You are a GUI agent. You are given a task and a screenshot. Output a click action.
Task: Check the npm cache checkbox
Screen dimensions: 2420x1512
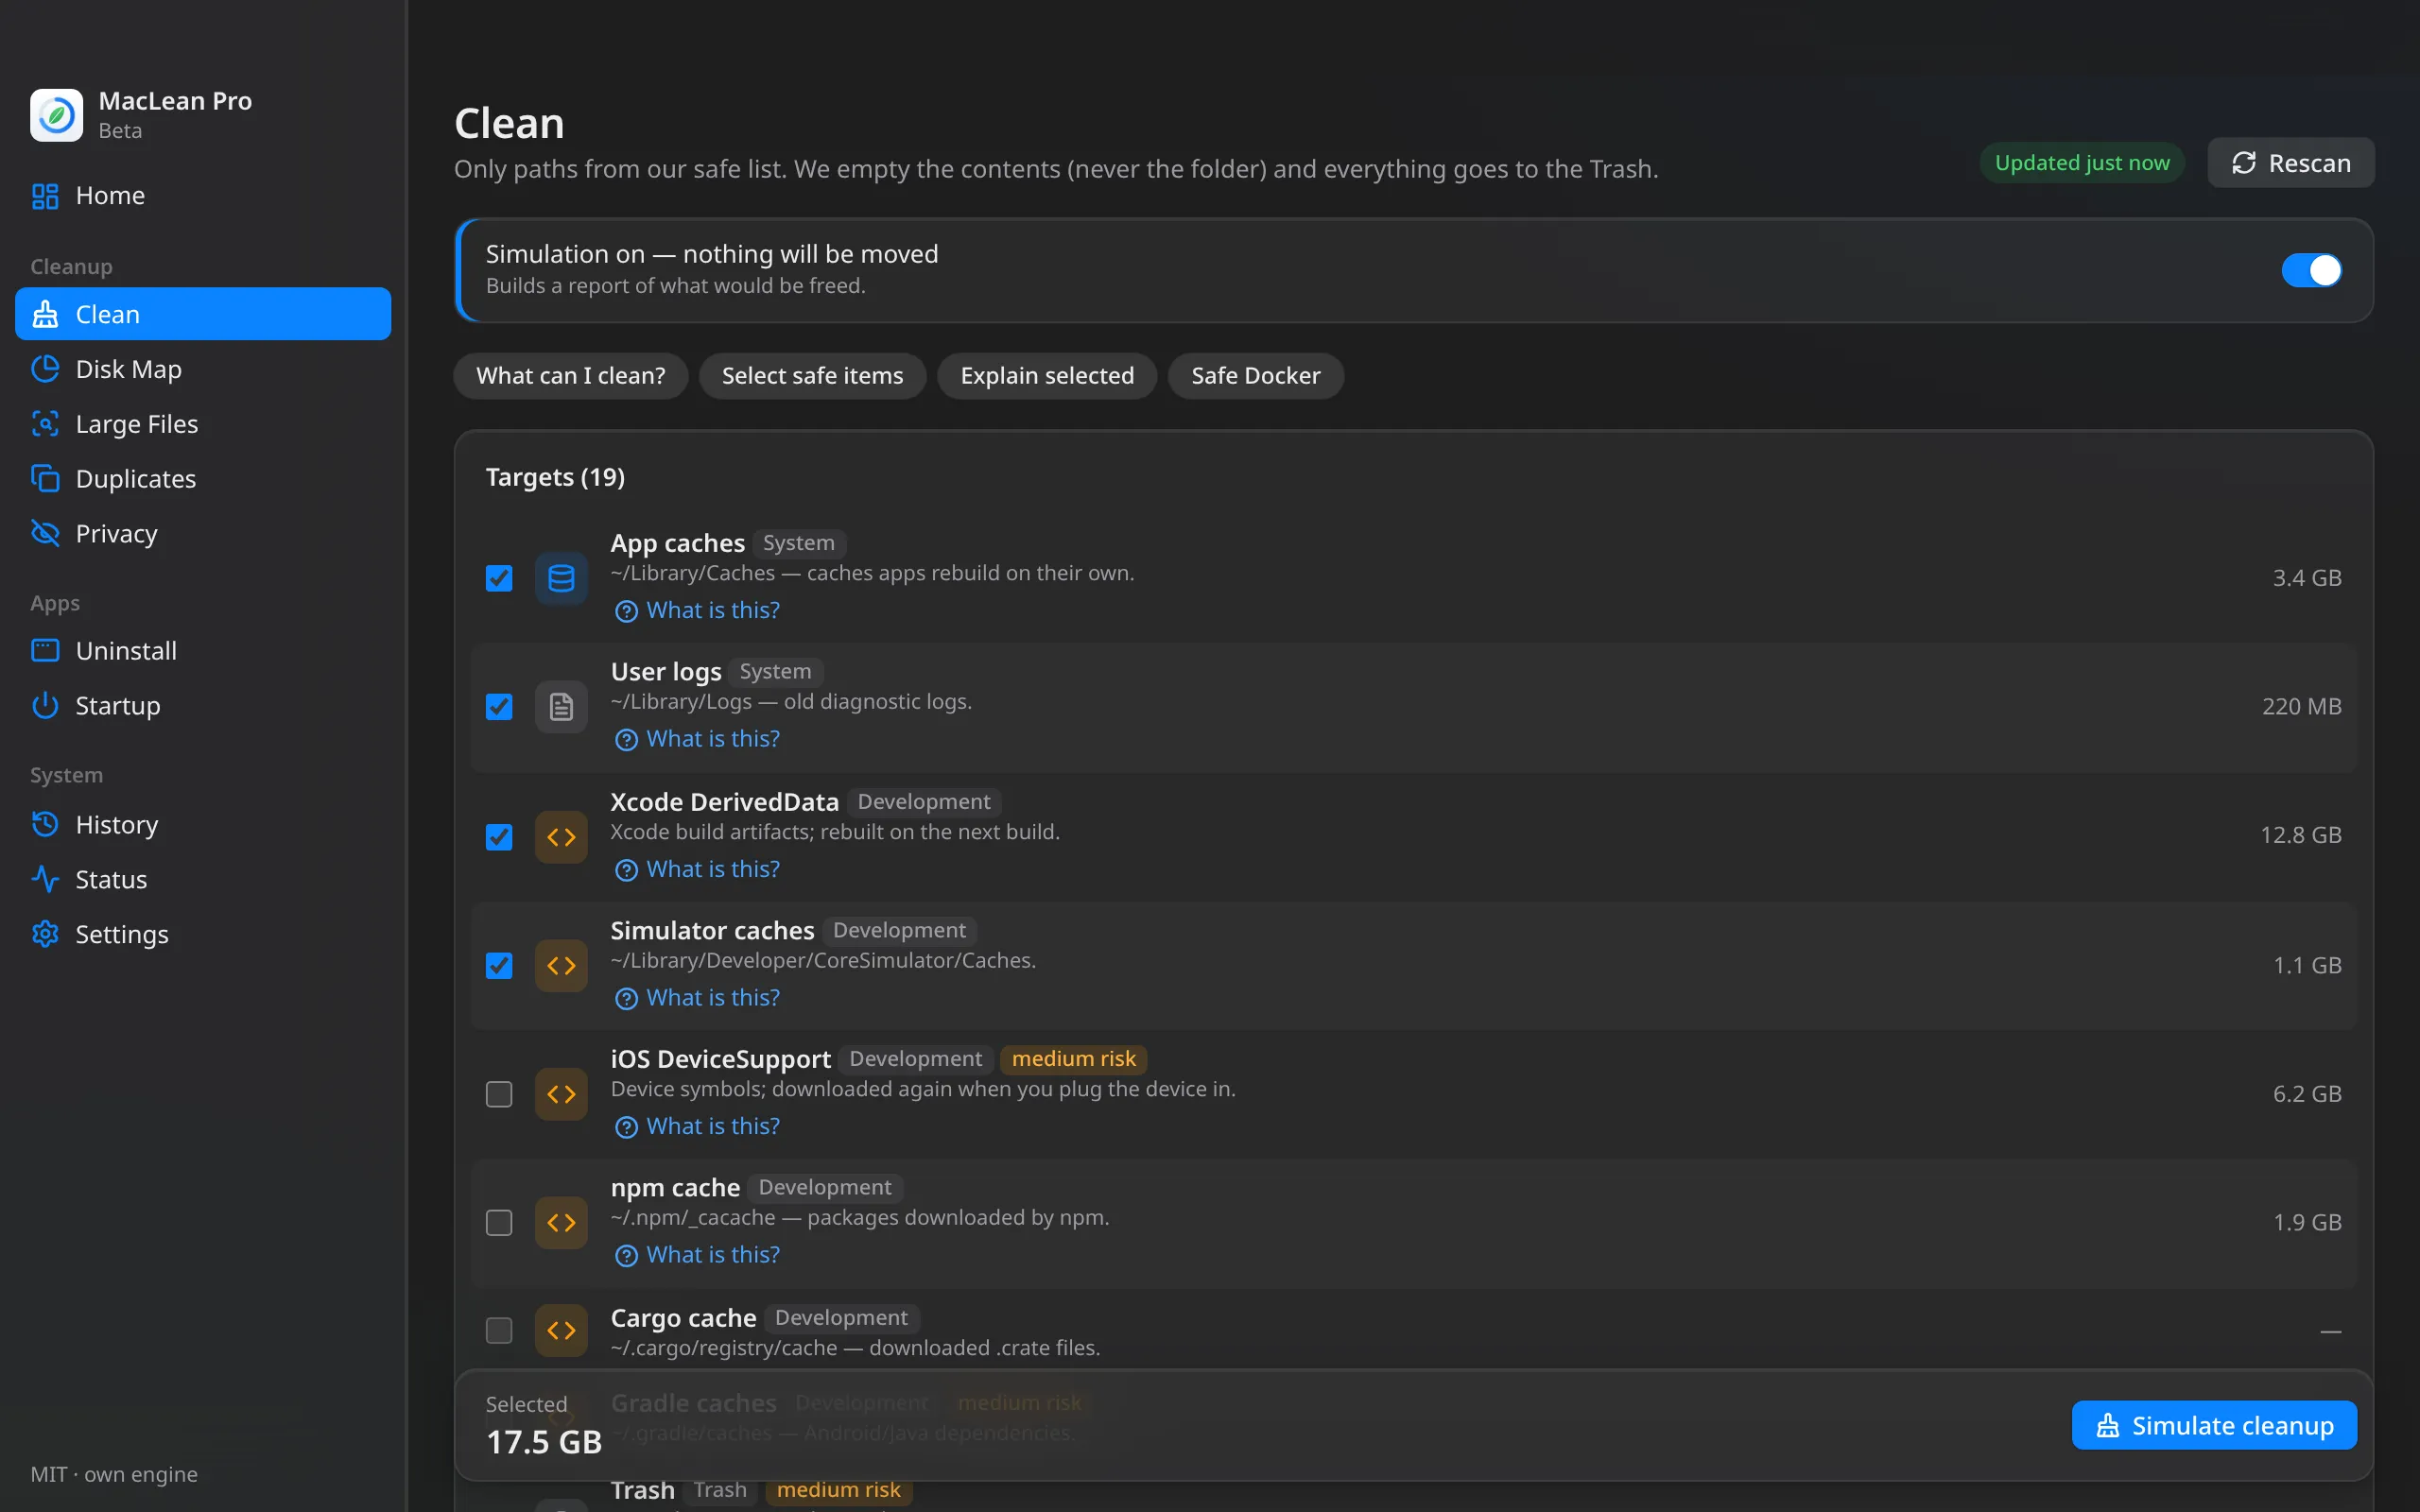point(499,1223)
